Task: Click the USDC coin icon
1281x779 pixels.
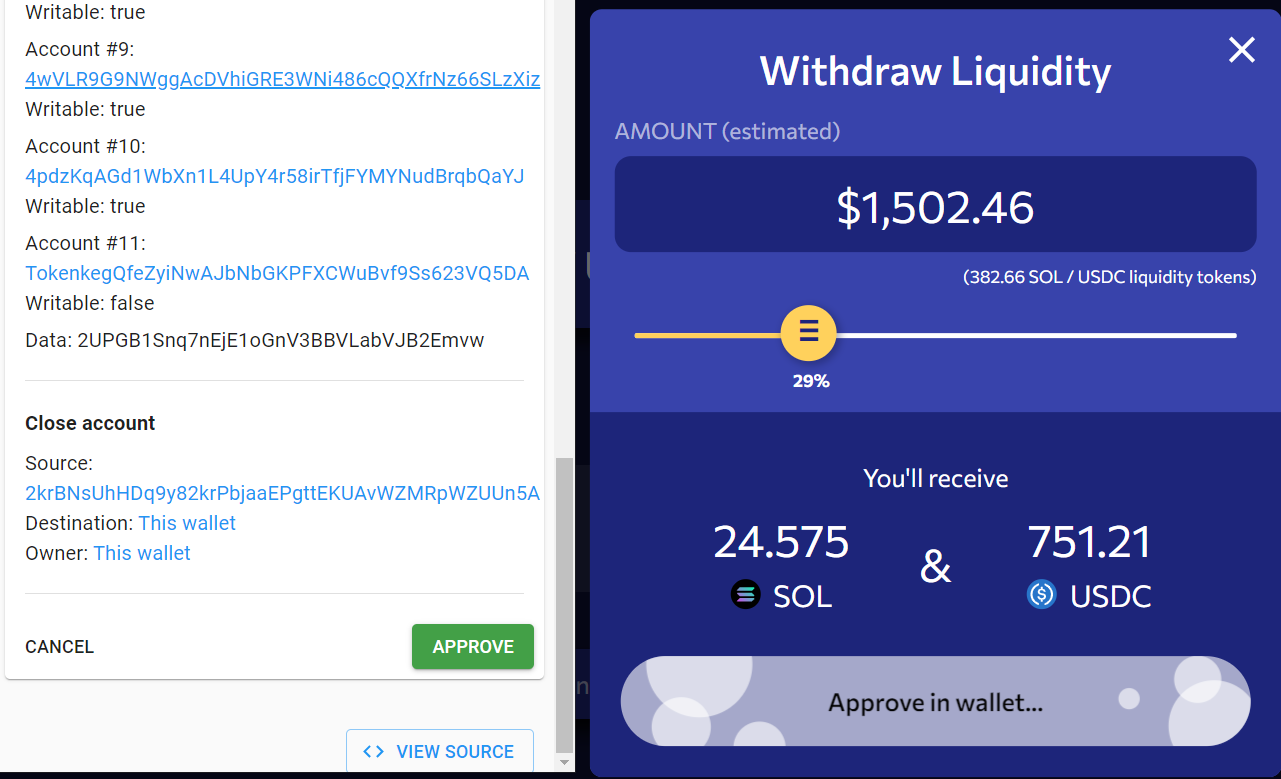Action: pos(1042,595)
